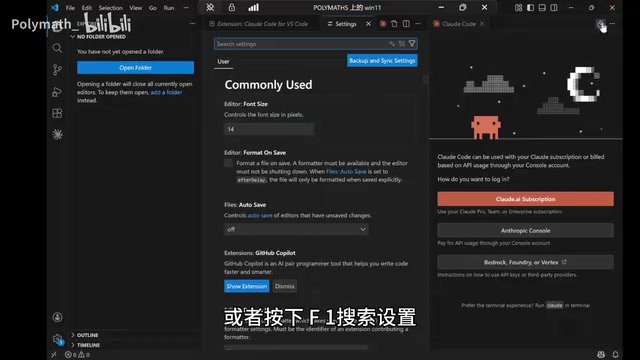Open the Extensions view icon
The image size is (640, 360).
[x=57, y=113]
